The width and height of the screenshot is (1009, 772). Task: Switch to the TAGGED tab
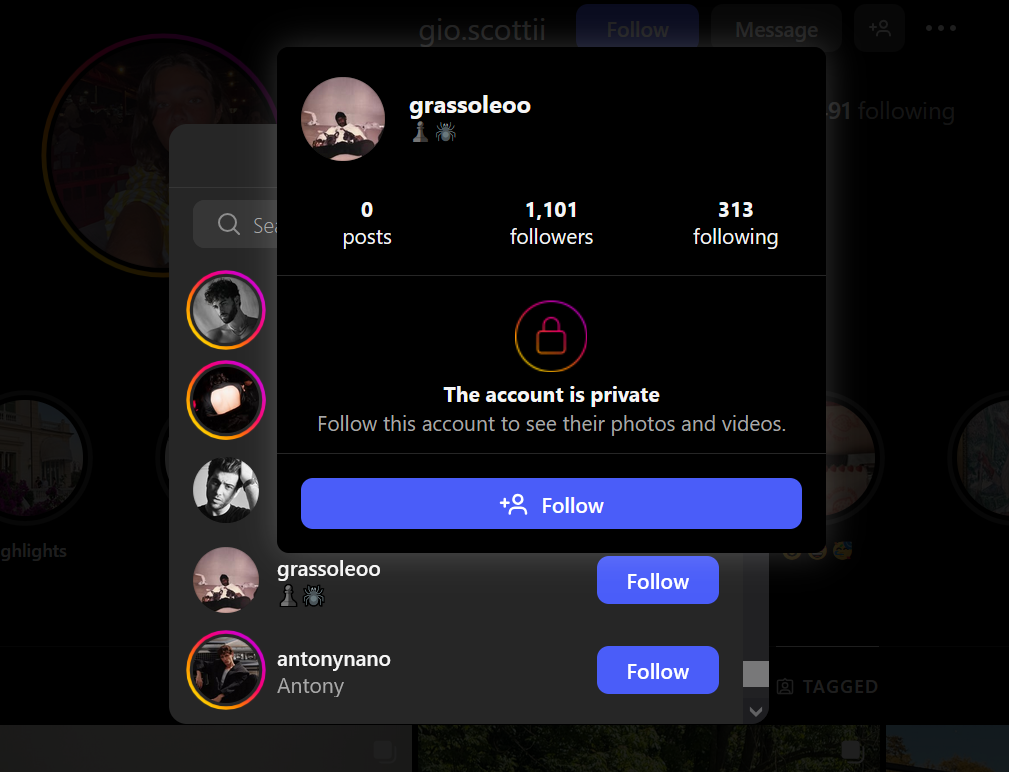828,686
